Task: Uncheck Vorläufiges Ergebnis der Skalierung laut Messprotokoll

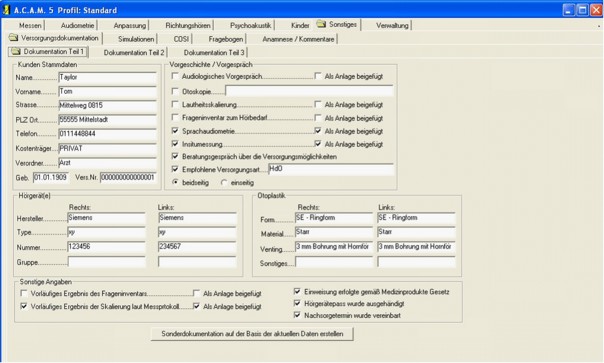Action: (24, 306)
